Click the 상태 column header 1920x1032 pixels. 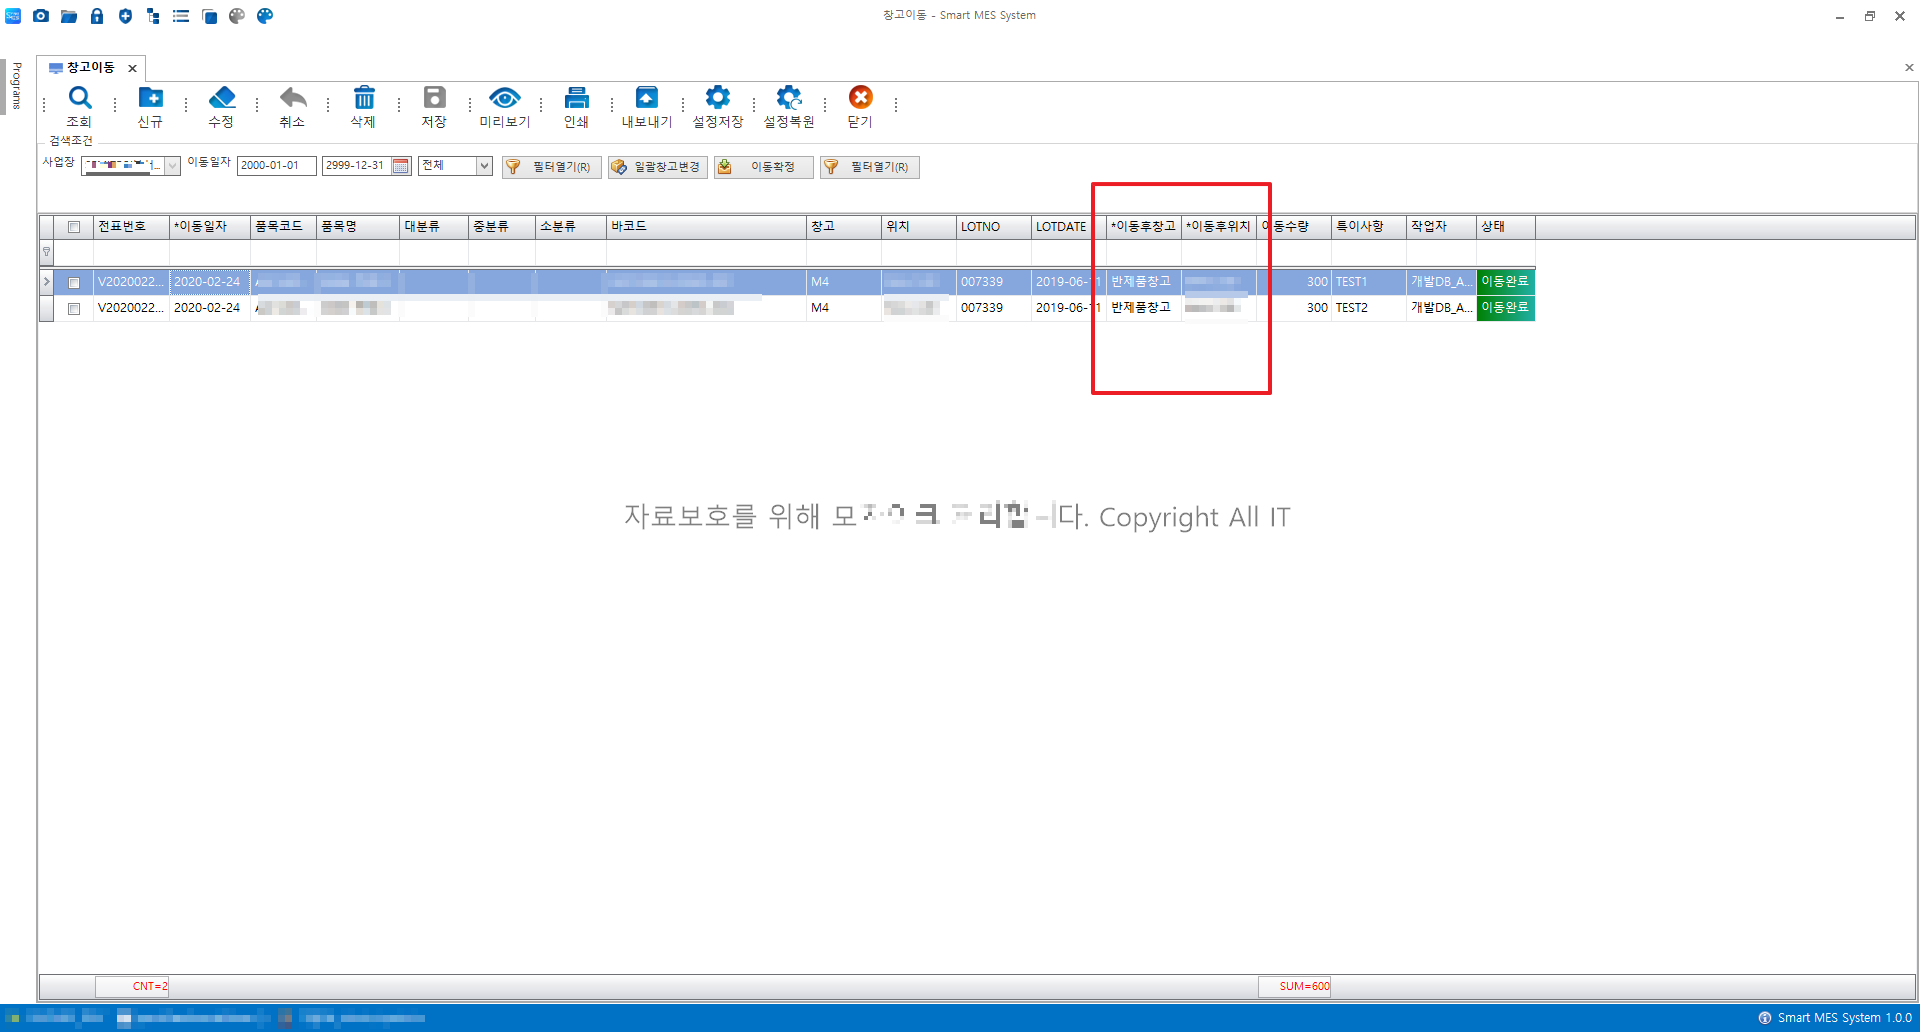tap(1505, 227)
